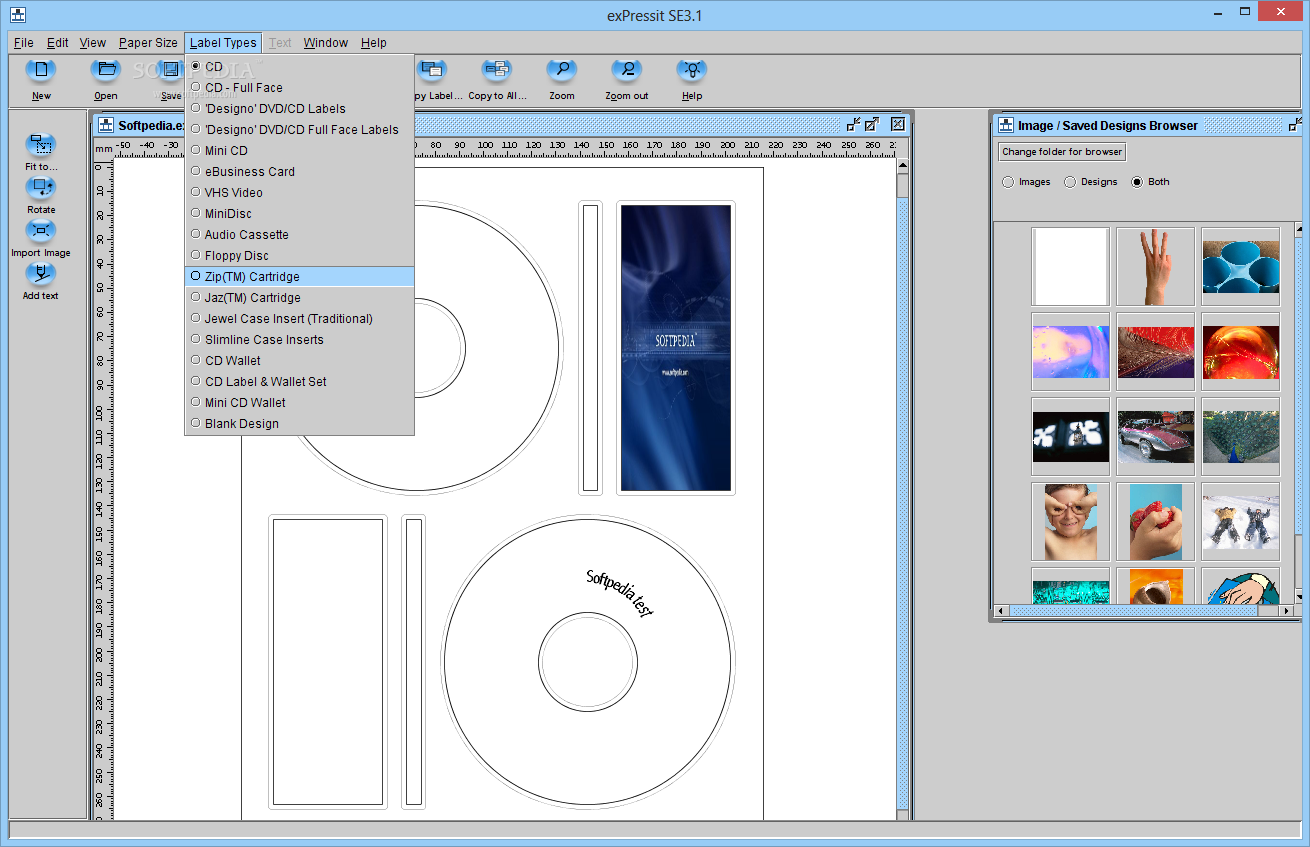The width and height of the screenshot is (1310, 847).
Task: Open the Paper Size menu
Action: pos(148,43)
